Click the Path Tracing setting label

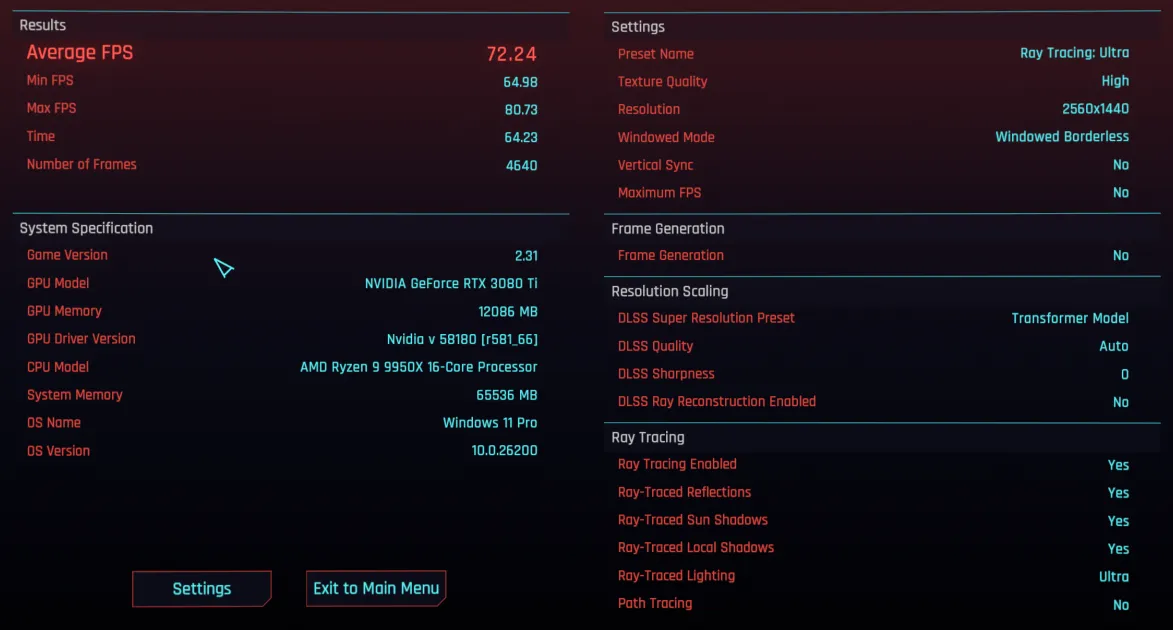[654, 603]
